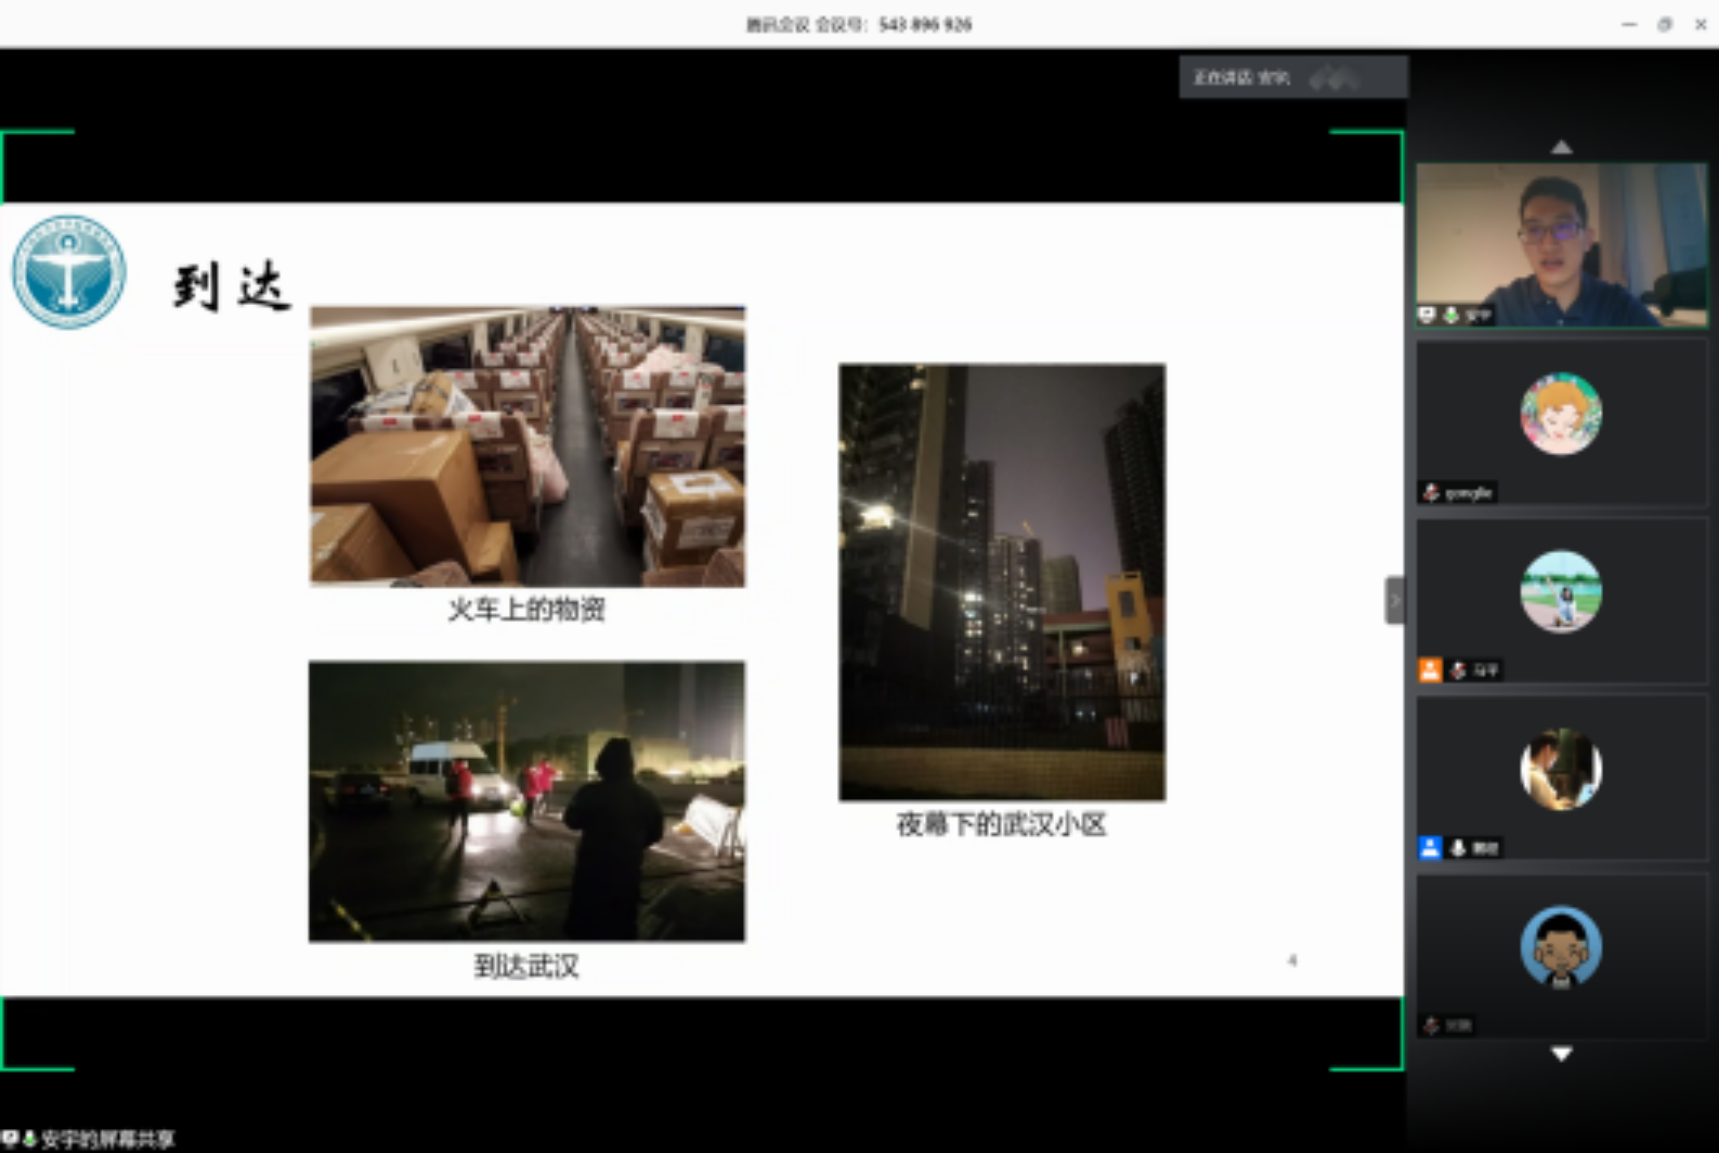Minimize the Tencent Meeting window

pos(1629,24)
